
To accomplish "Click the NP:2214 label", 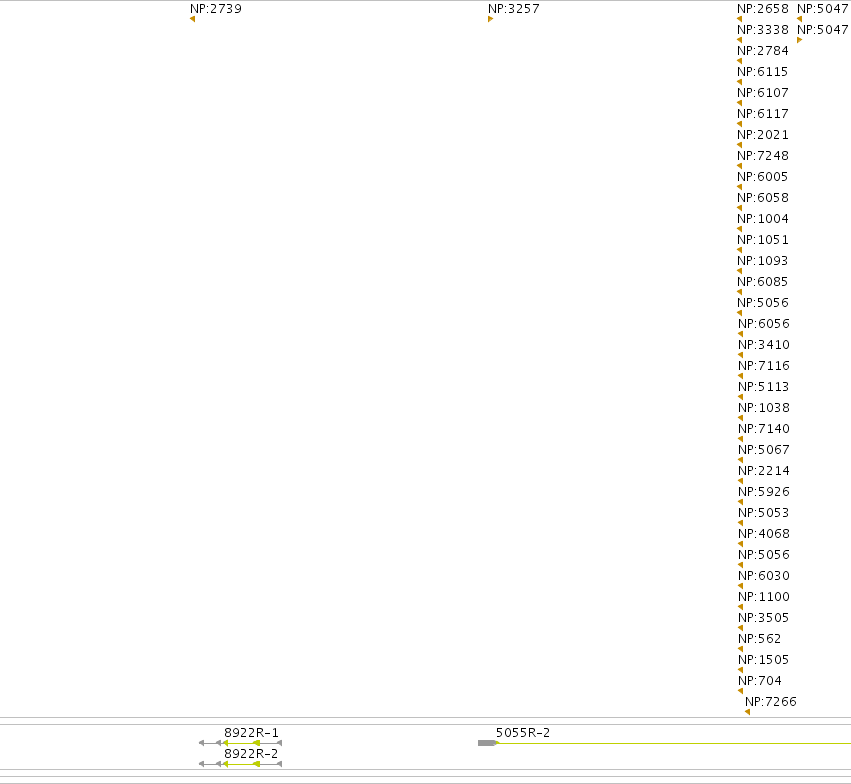I will [x=764, y=471].
